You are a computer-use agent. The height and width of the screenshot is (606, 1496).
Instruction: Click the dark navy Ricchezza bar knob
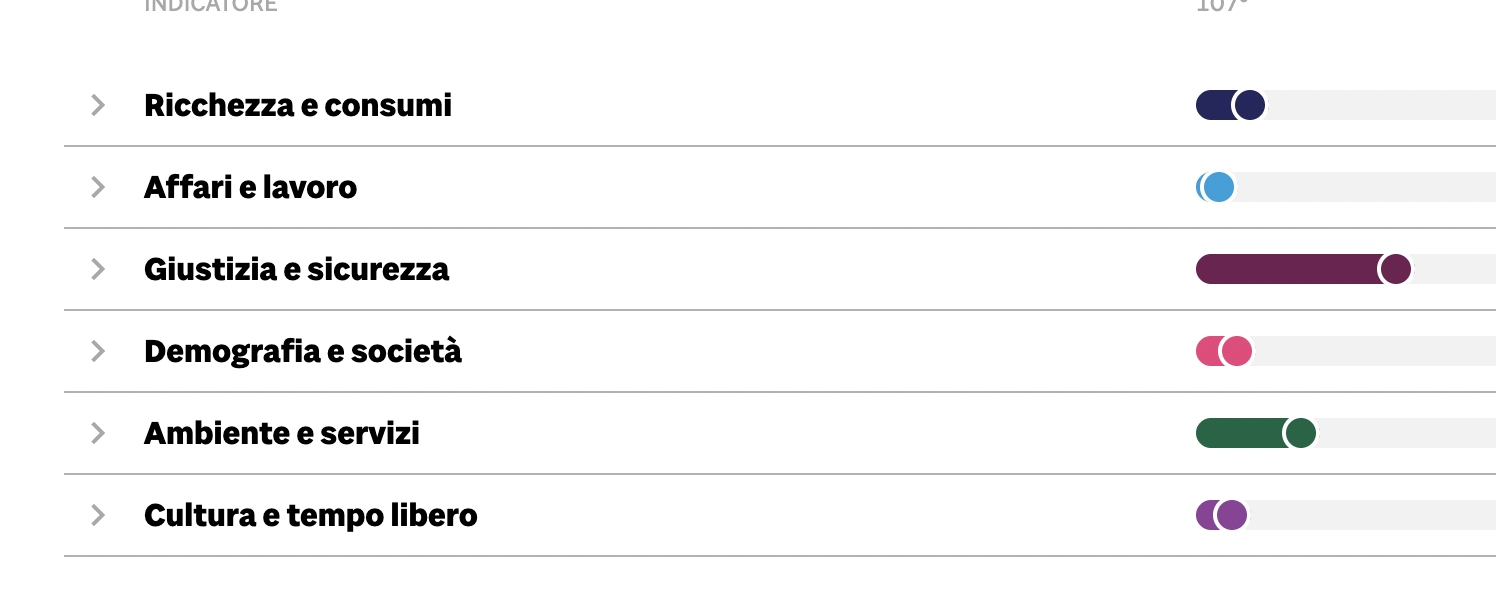coord(1249,105)
